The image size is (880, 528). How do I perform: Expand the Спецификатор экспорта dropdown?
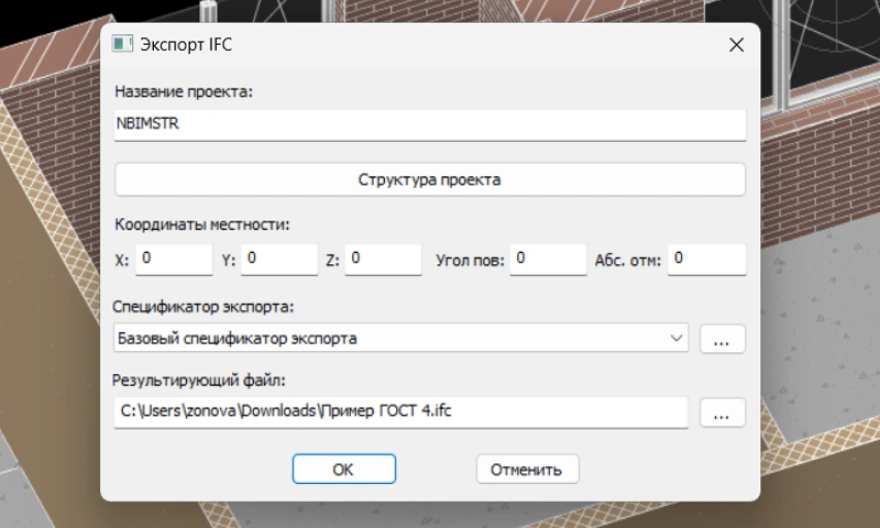pyautogui.click(x=677, y=339)
